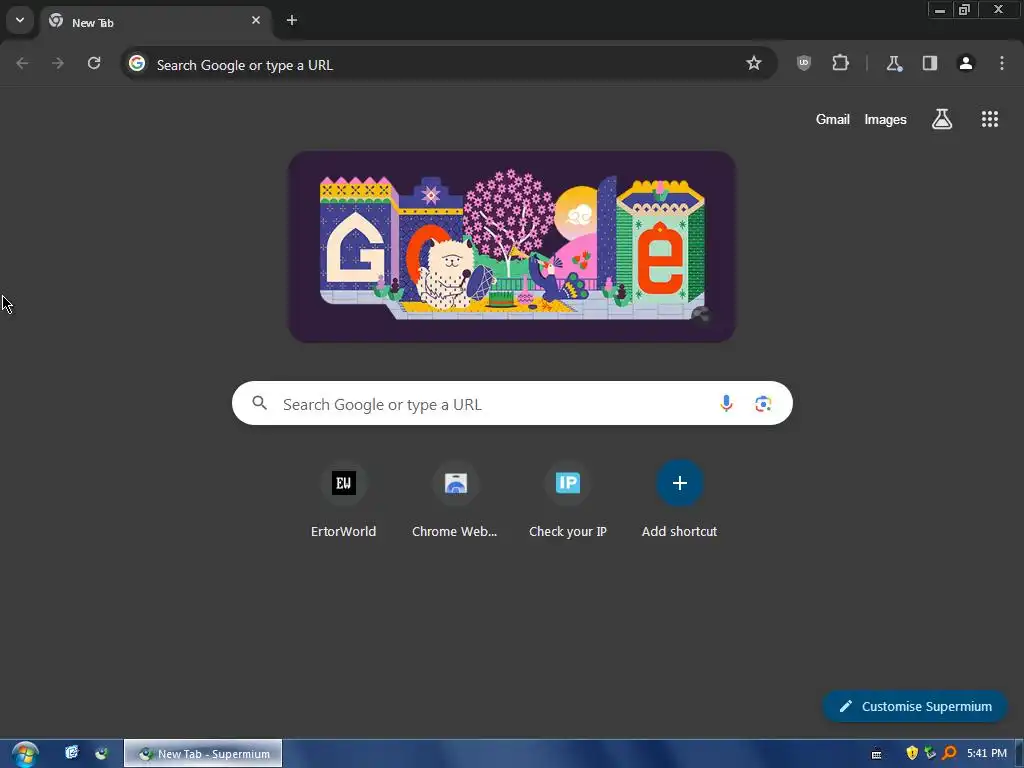This screenshot has height=768, width=1024.
Task: Select the New Tab - Supermium taskbar button
Action: pos(203,754)
